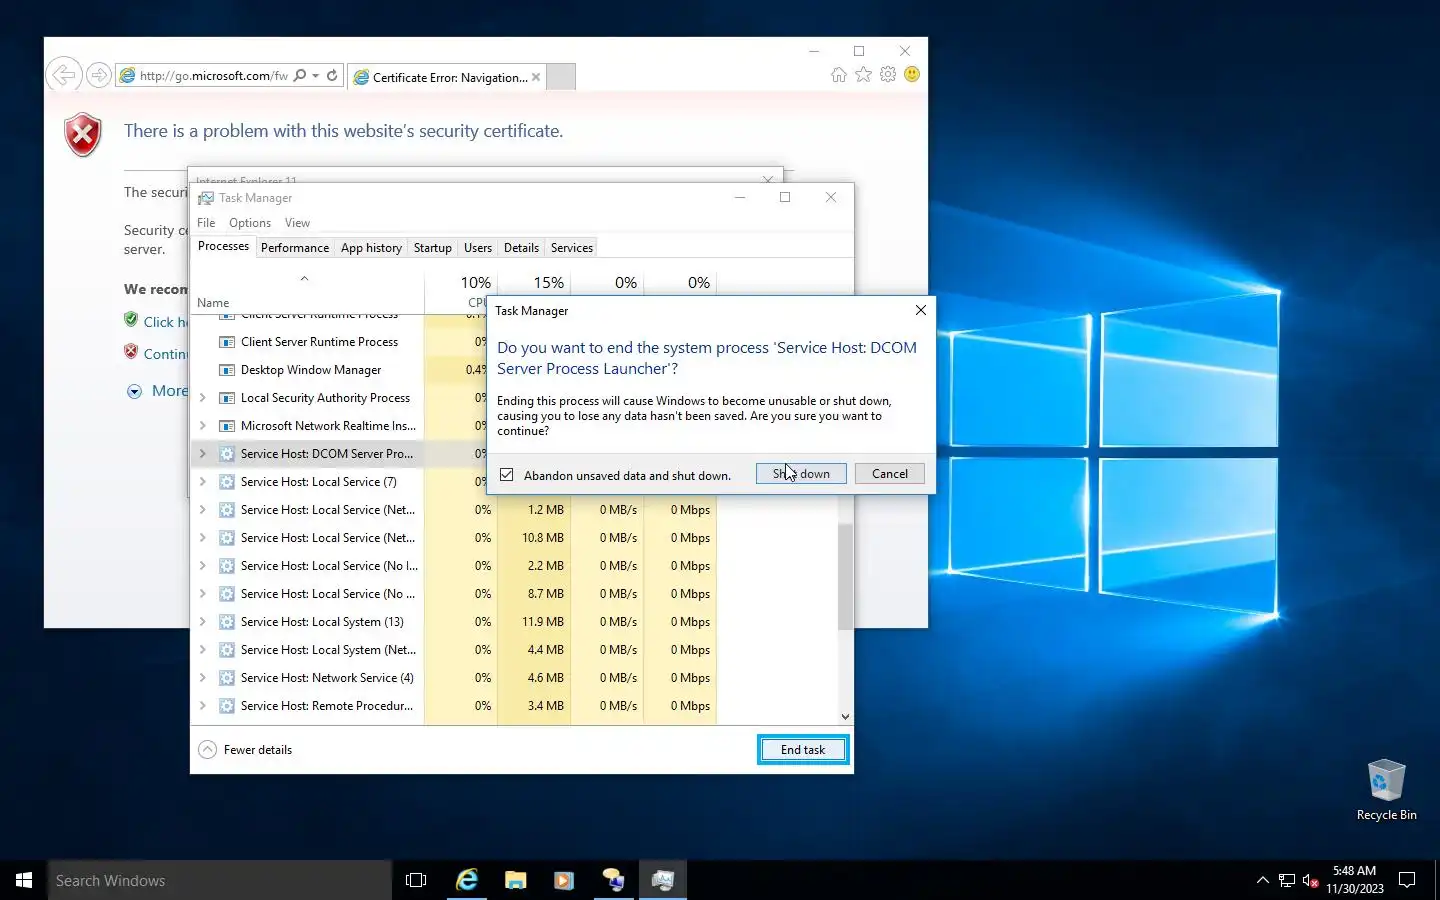Open IE Favorites star icon
The width and height of the screenshot is (1440, 900).
coord(863,75)
